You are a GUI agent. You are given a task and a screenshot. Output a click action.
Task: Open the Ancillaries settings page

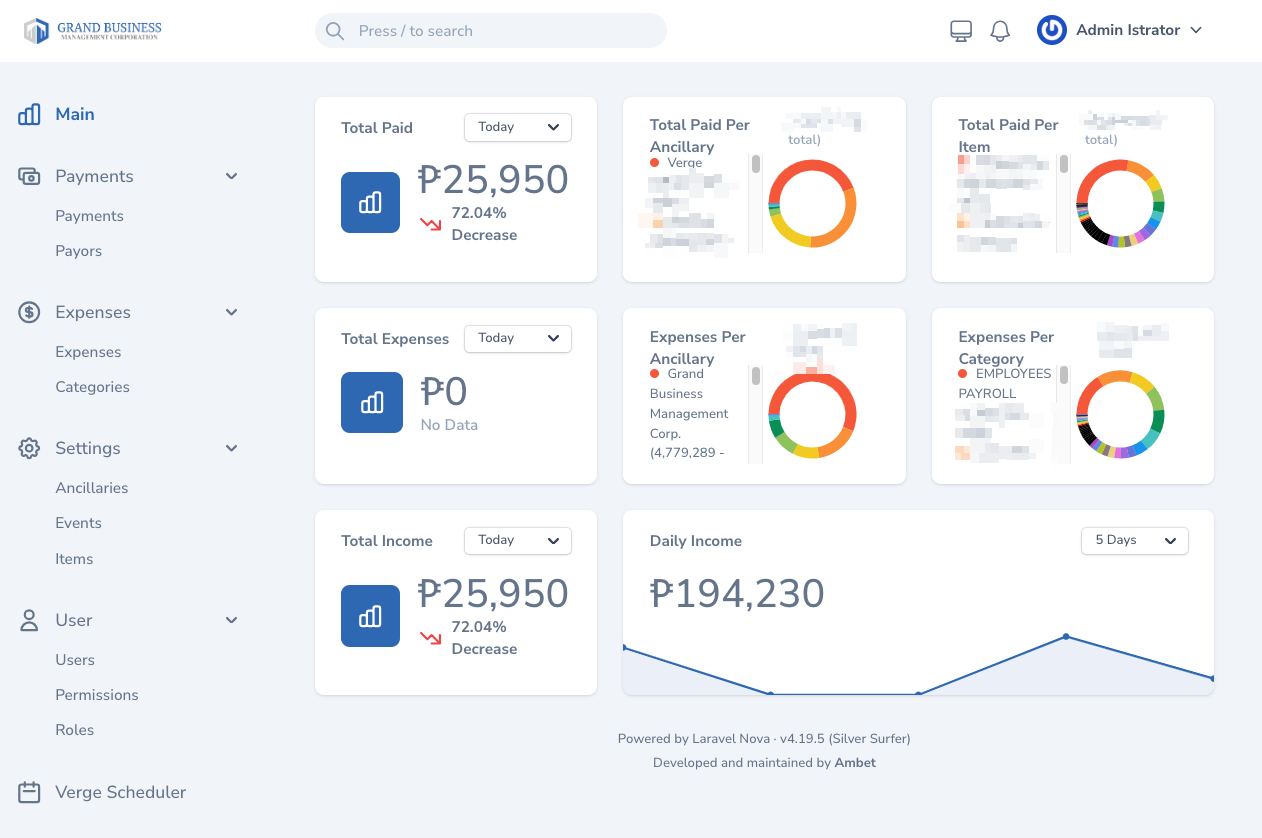point(92,488)
